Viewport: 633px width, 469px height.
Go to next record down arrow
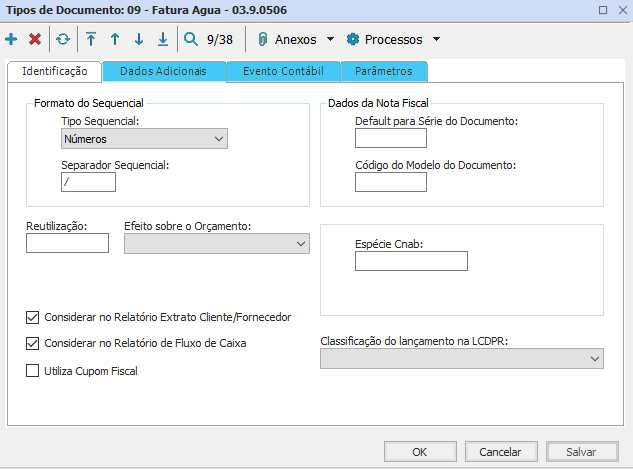point(139,40)
